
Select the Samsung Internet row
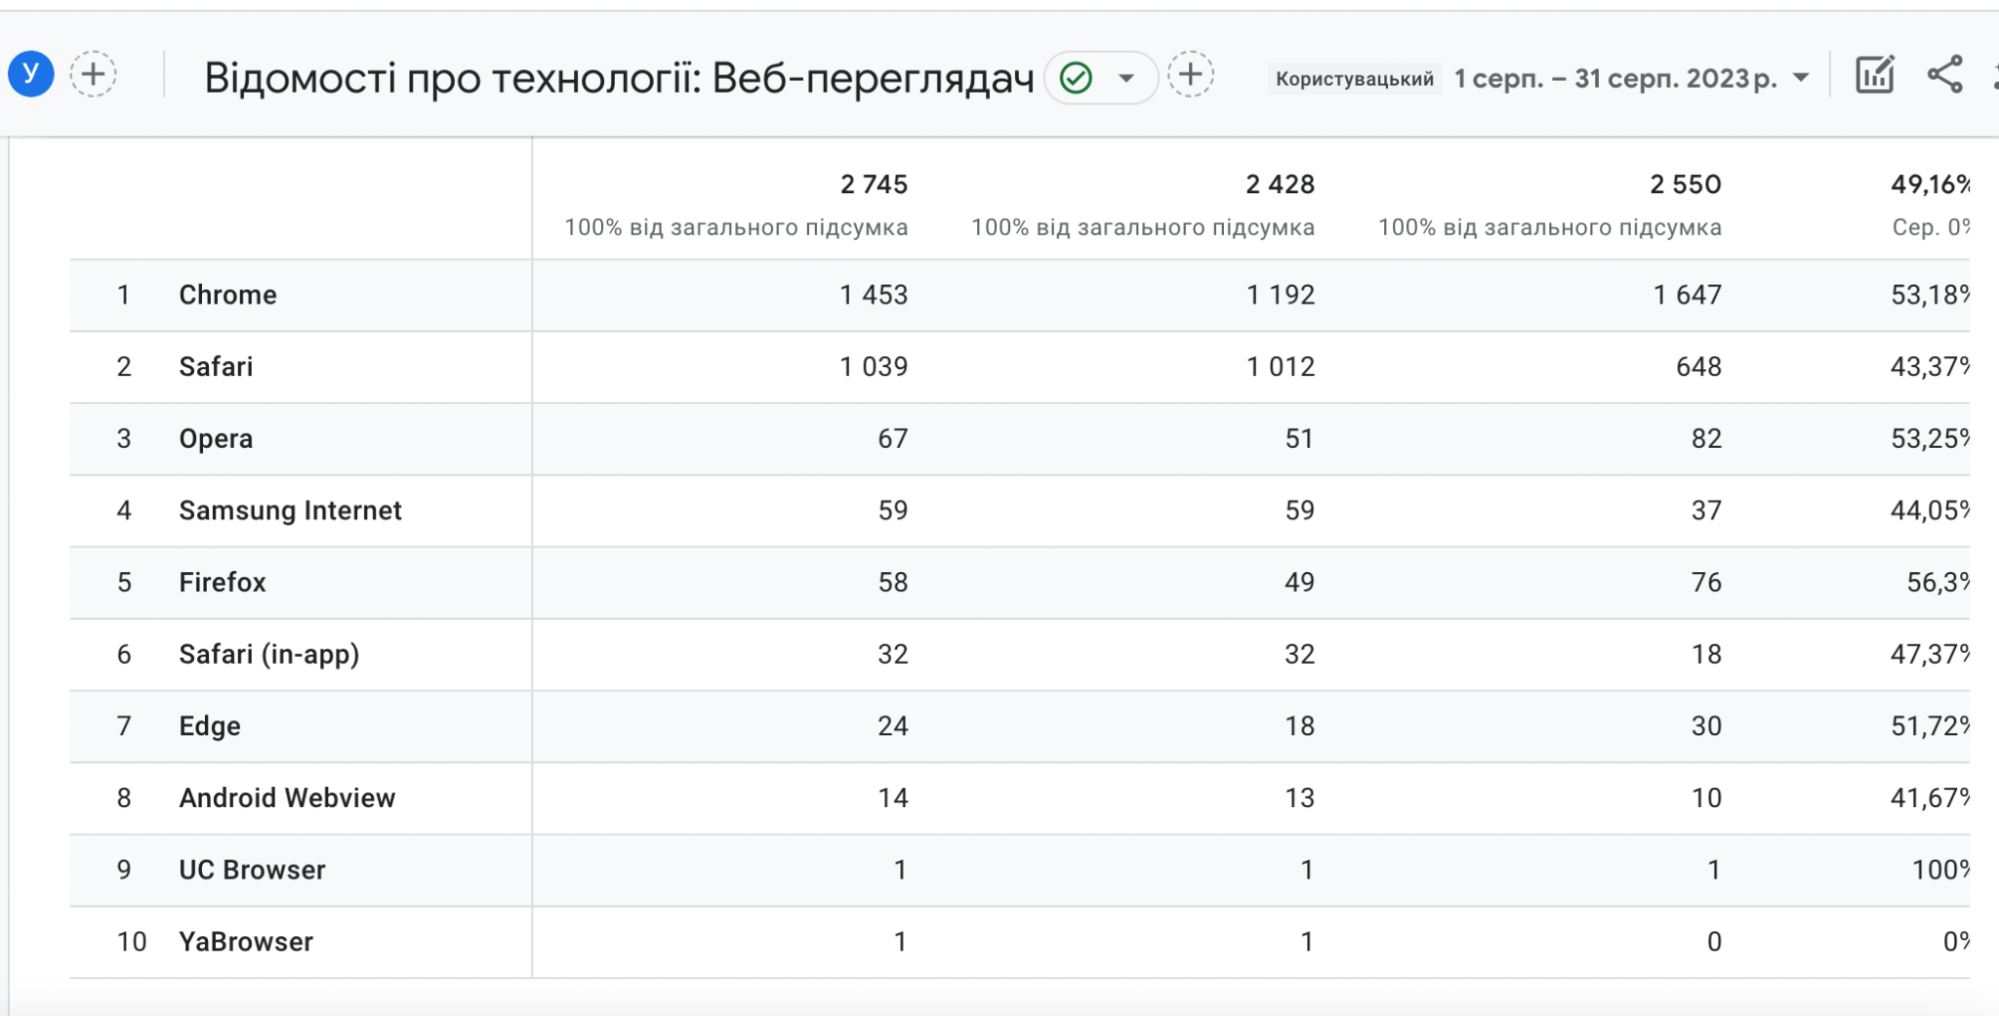click(x=290, y=511)
